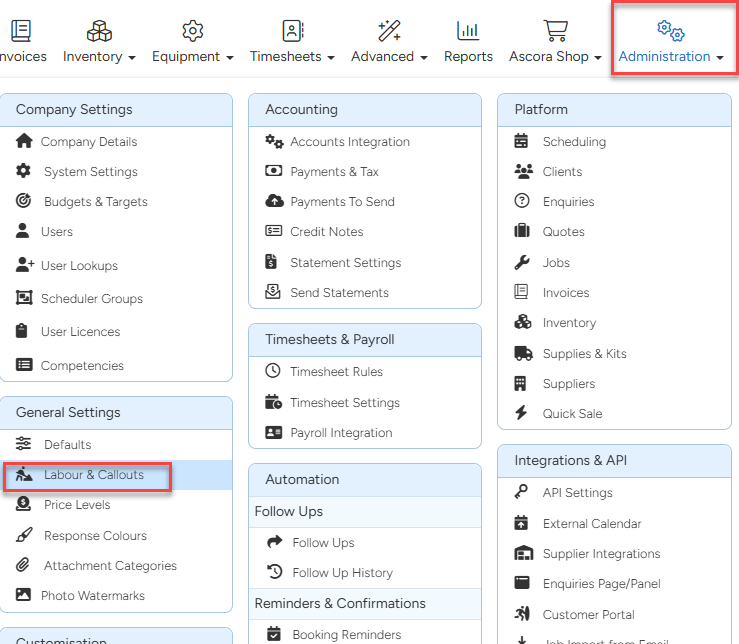The height and width of the screenshot is (644, 739).
Task: Go to Payroll Integration settings
Action: 341,433
